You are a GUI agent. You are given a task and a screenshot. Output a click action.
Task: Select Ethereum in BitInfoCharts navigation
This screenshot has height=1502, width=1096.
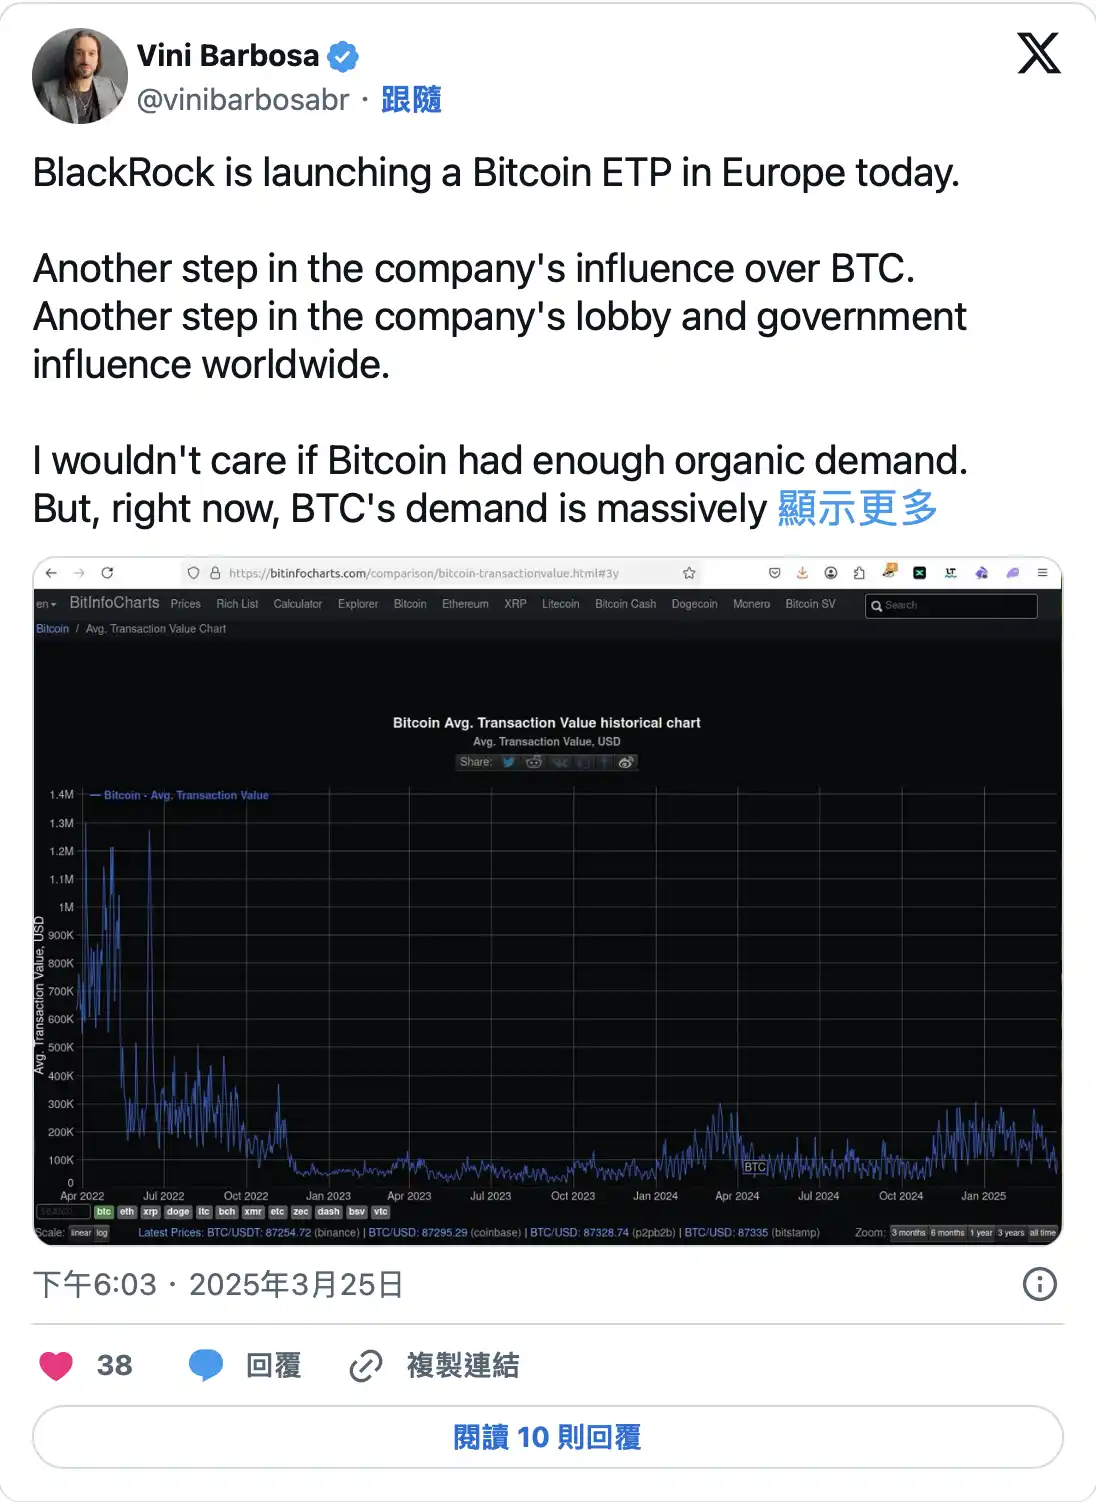click(x=465, y=604)
